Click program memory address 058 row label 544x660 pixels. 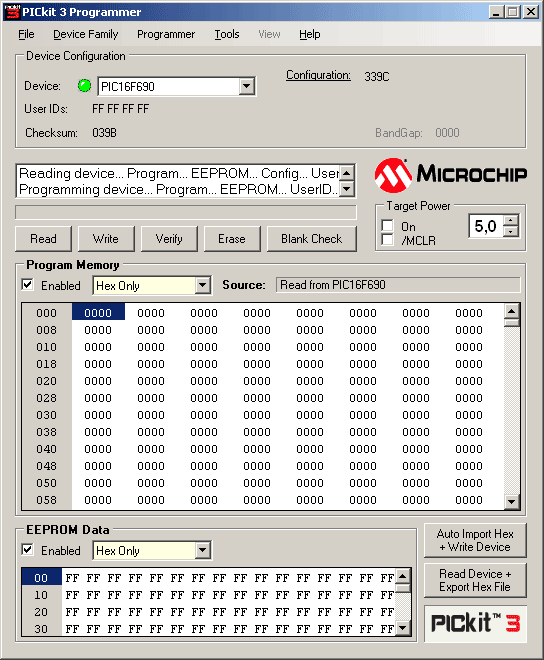pos(46,500)
